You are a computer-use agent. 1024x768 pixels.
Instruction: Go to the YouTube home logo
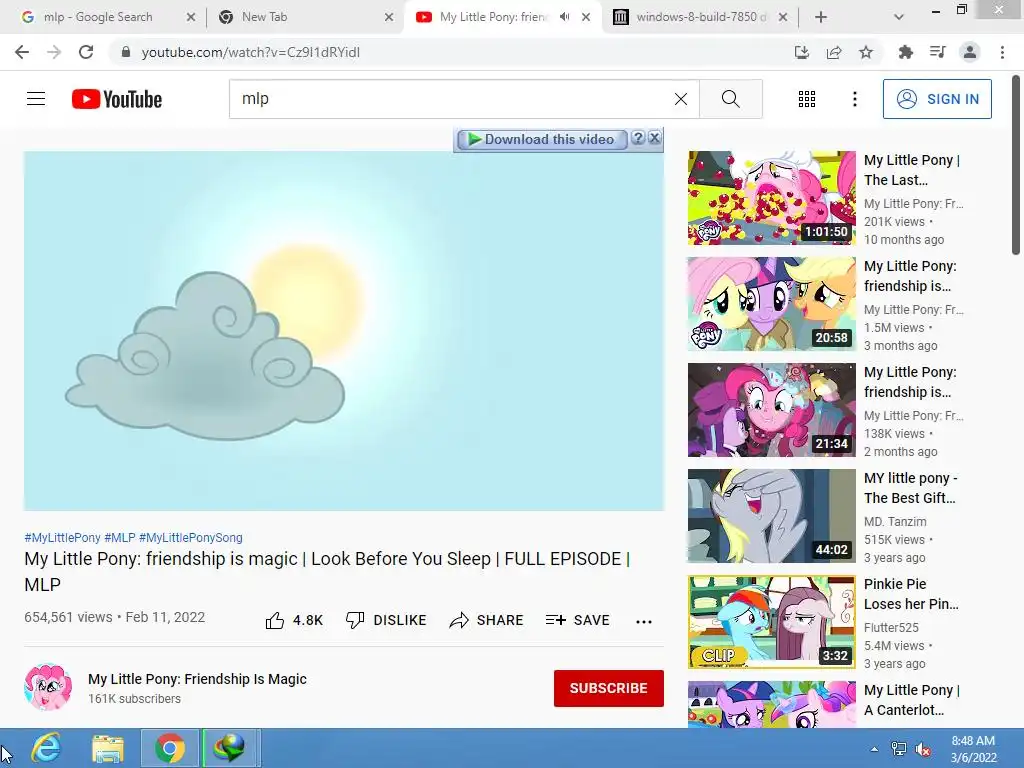(x=117, y=99)
